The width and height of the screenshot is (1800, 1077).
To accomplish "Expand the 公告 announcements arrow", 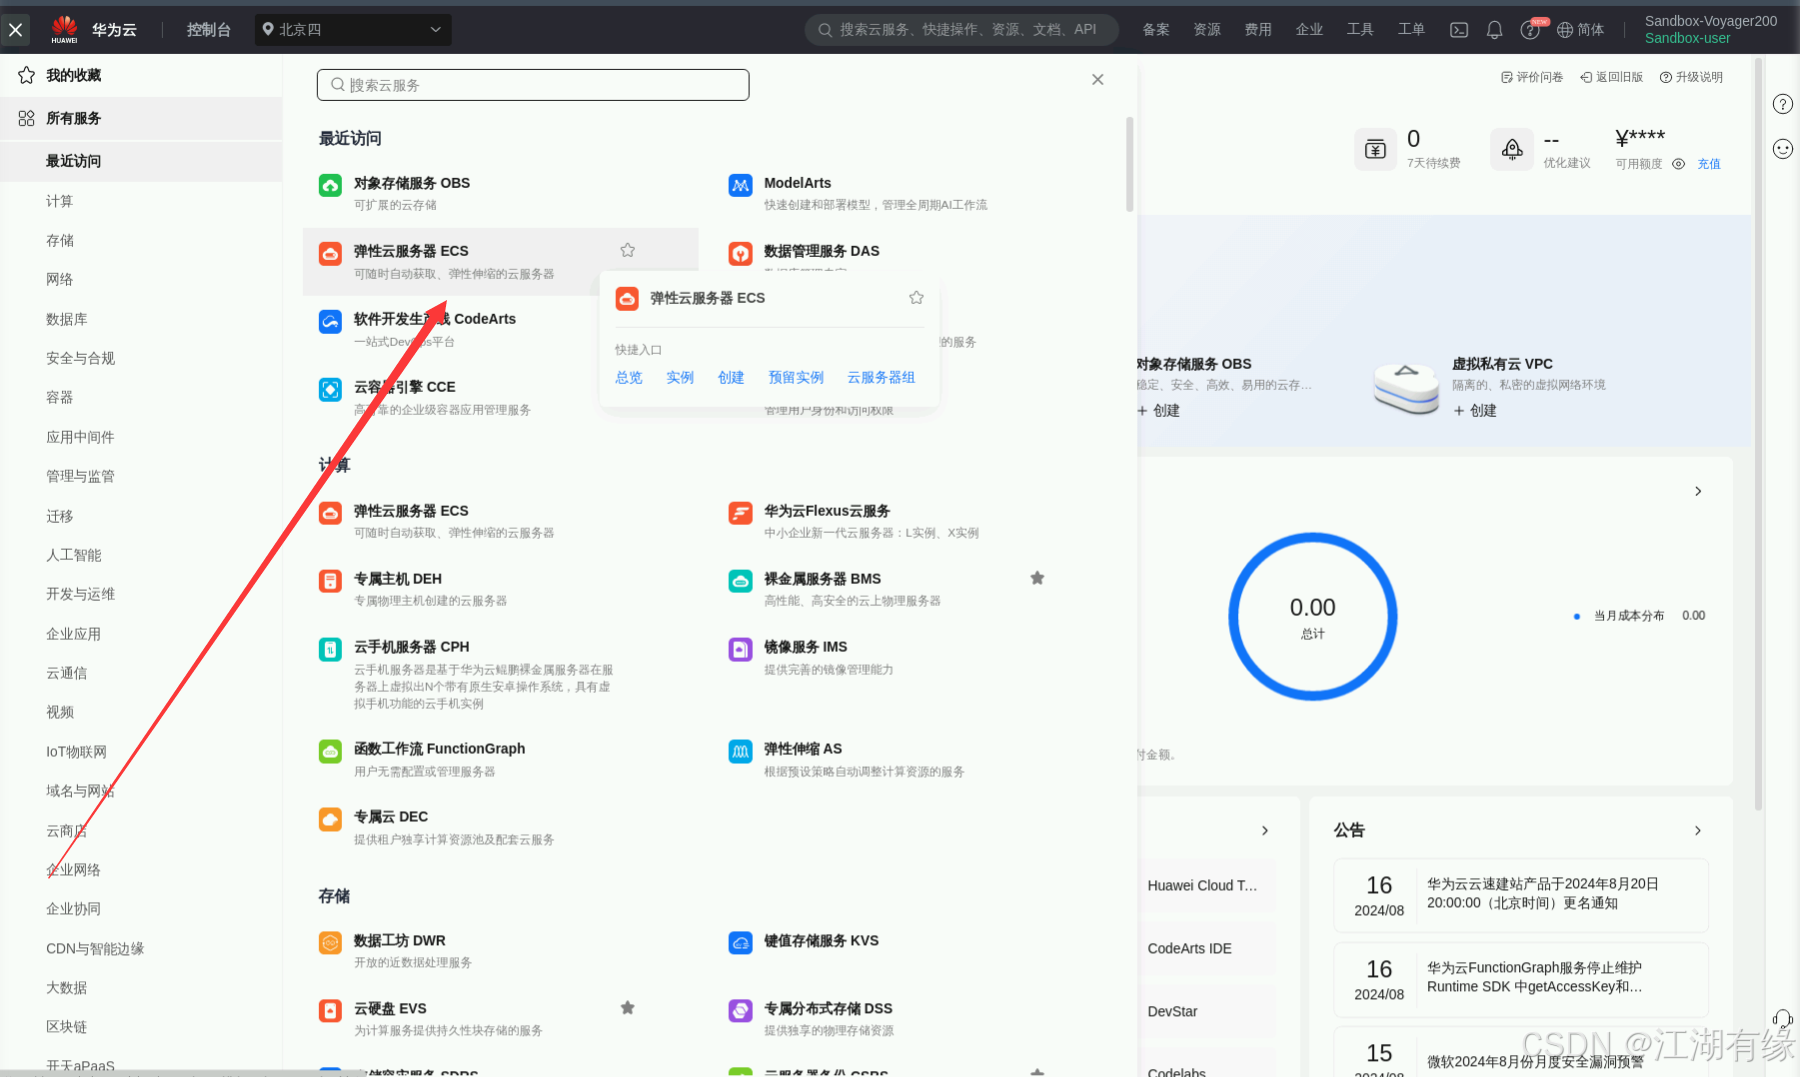I will pyautogui.click(x=1698, y=831).
